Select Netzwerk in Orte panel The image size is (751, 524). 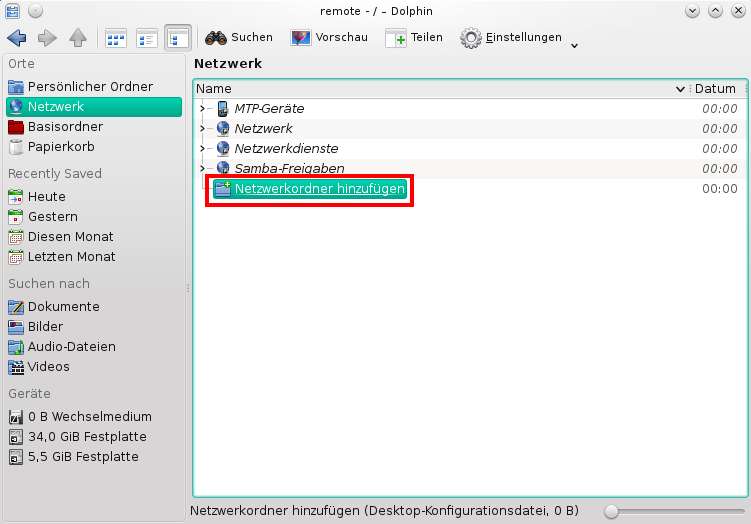94,107
